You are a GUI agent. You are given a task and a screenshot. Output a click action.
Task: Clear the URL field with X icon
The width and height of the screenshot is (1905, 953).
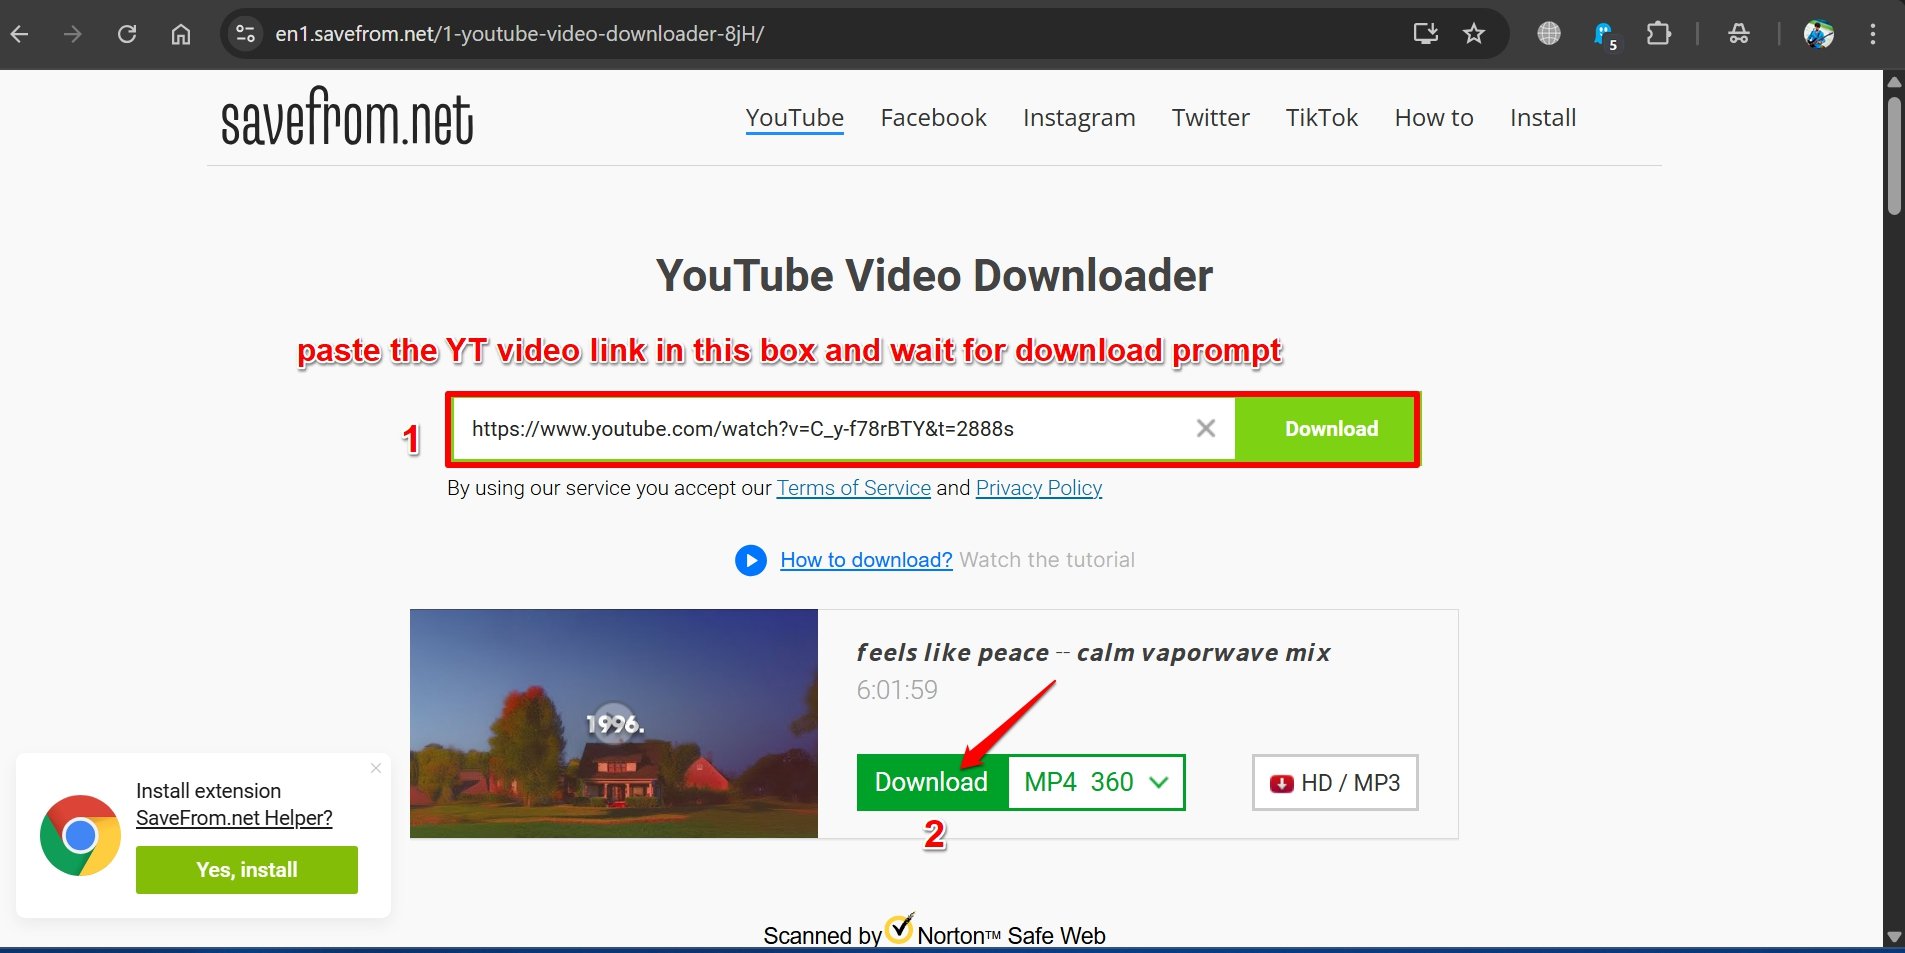(1206, 428)
